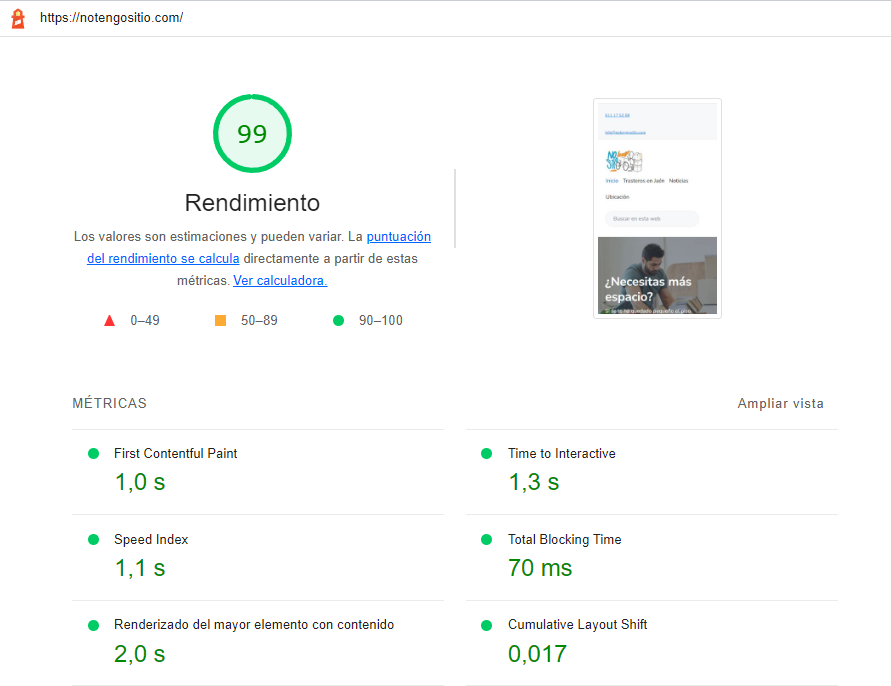Screen dimensions: 891x686
Task: Click 'Renderizado del mayor elemento con contenido' label
Action: click(254, 625)
